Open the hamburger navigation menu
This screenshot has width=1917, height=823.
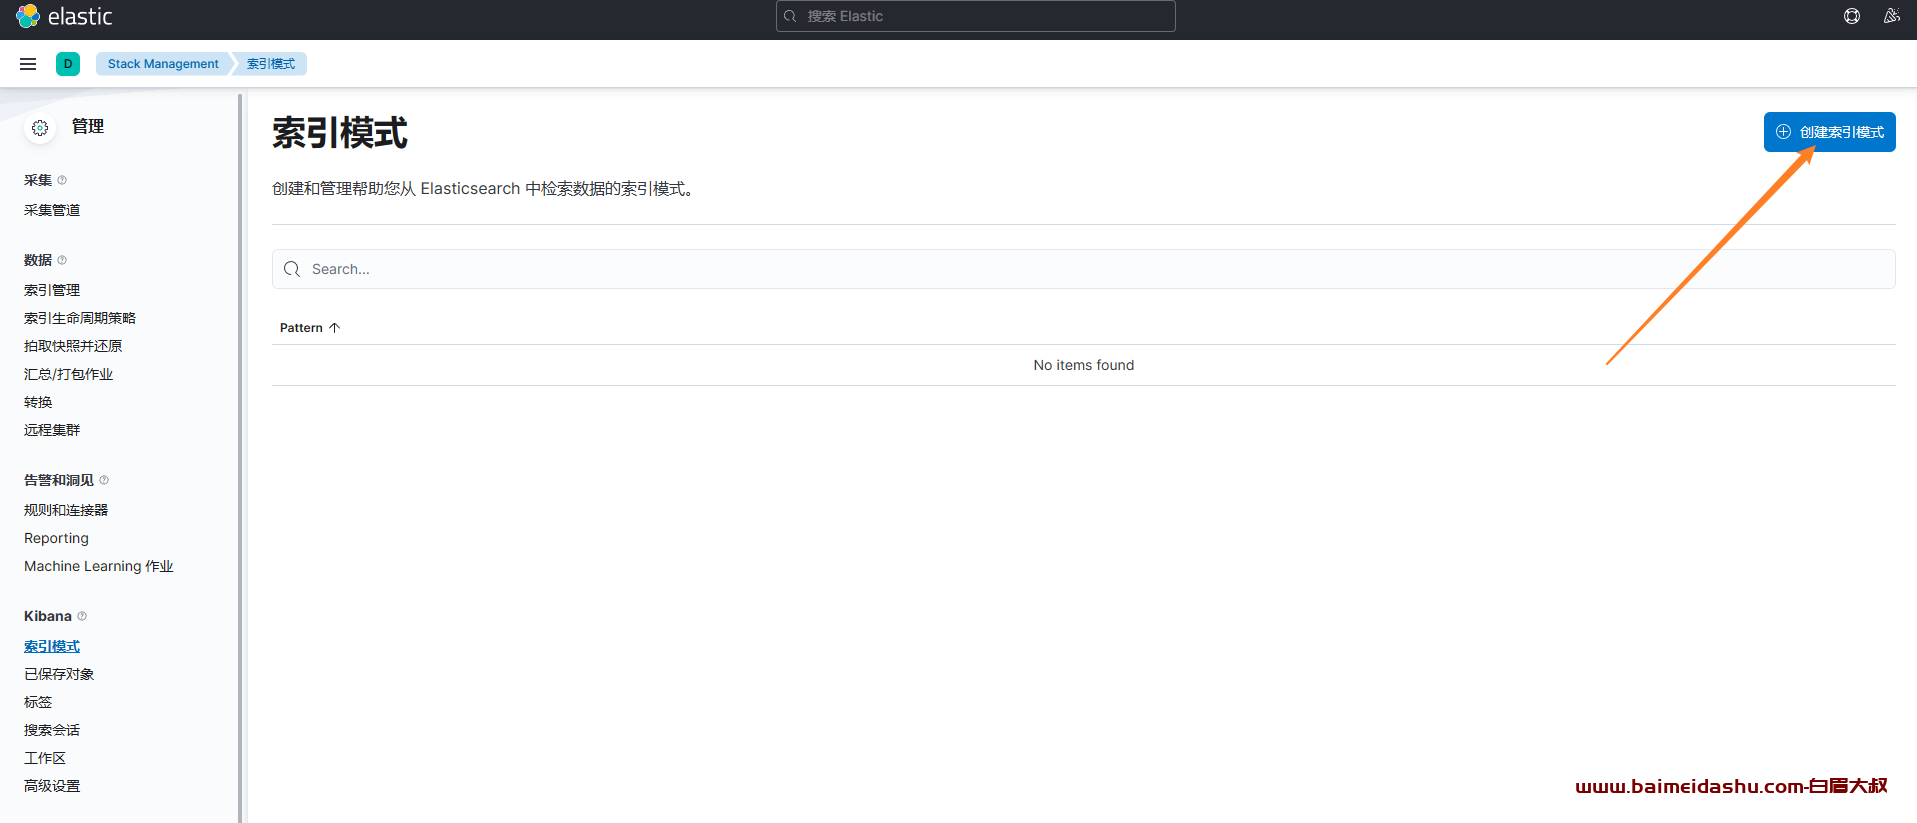(x=28, y=64)
